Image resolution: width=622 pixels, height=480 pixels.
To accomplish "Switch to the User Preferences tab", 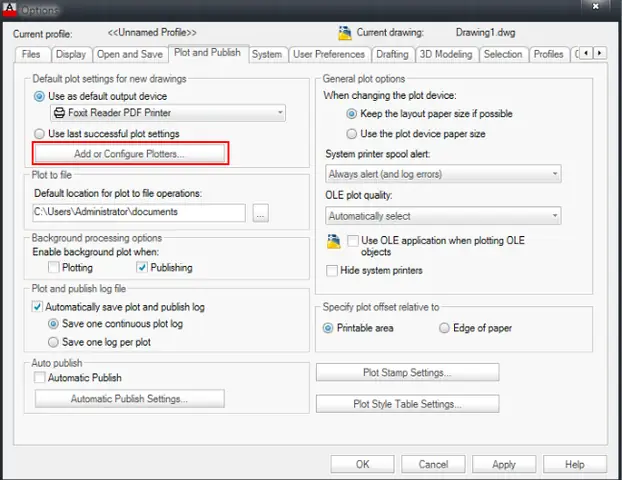I will [329, 54].
